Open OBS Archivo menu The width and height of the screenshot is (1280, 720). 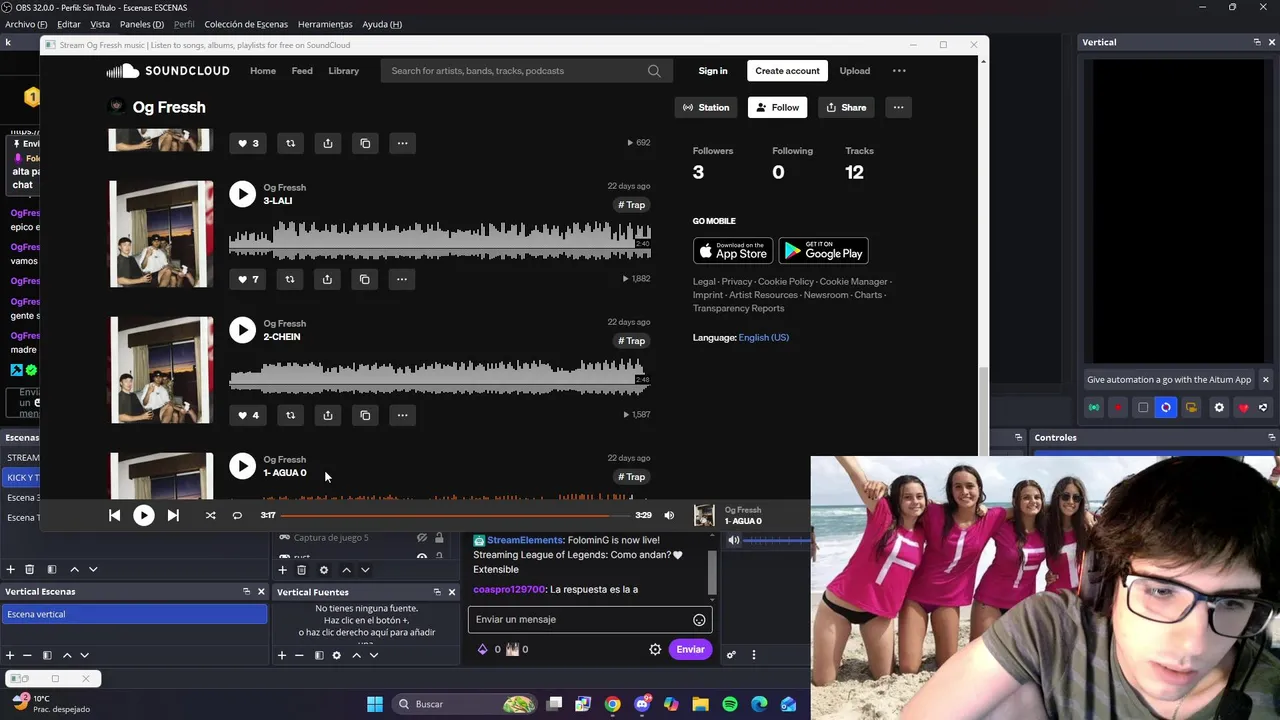point(26,24)
